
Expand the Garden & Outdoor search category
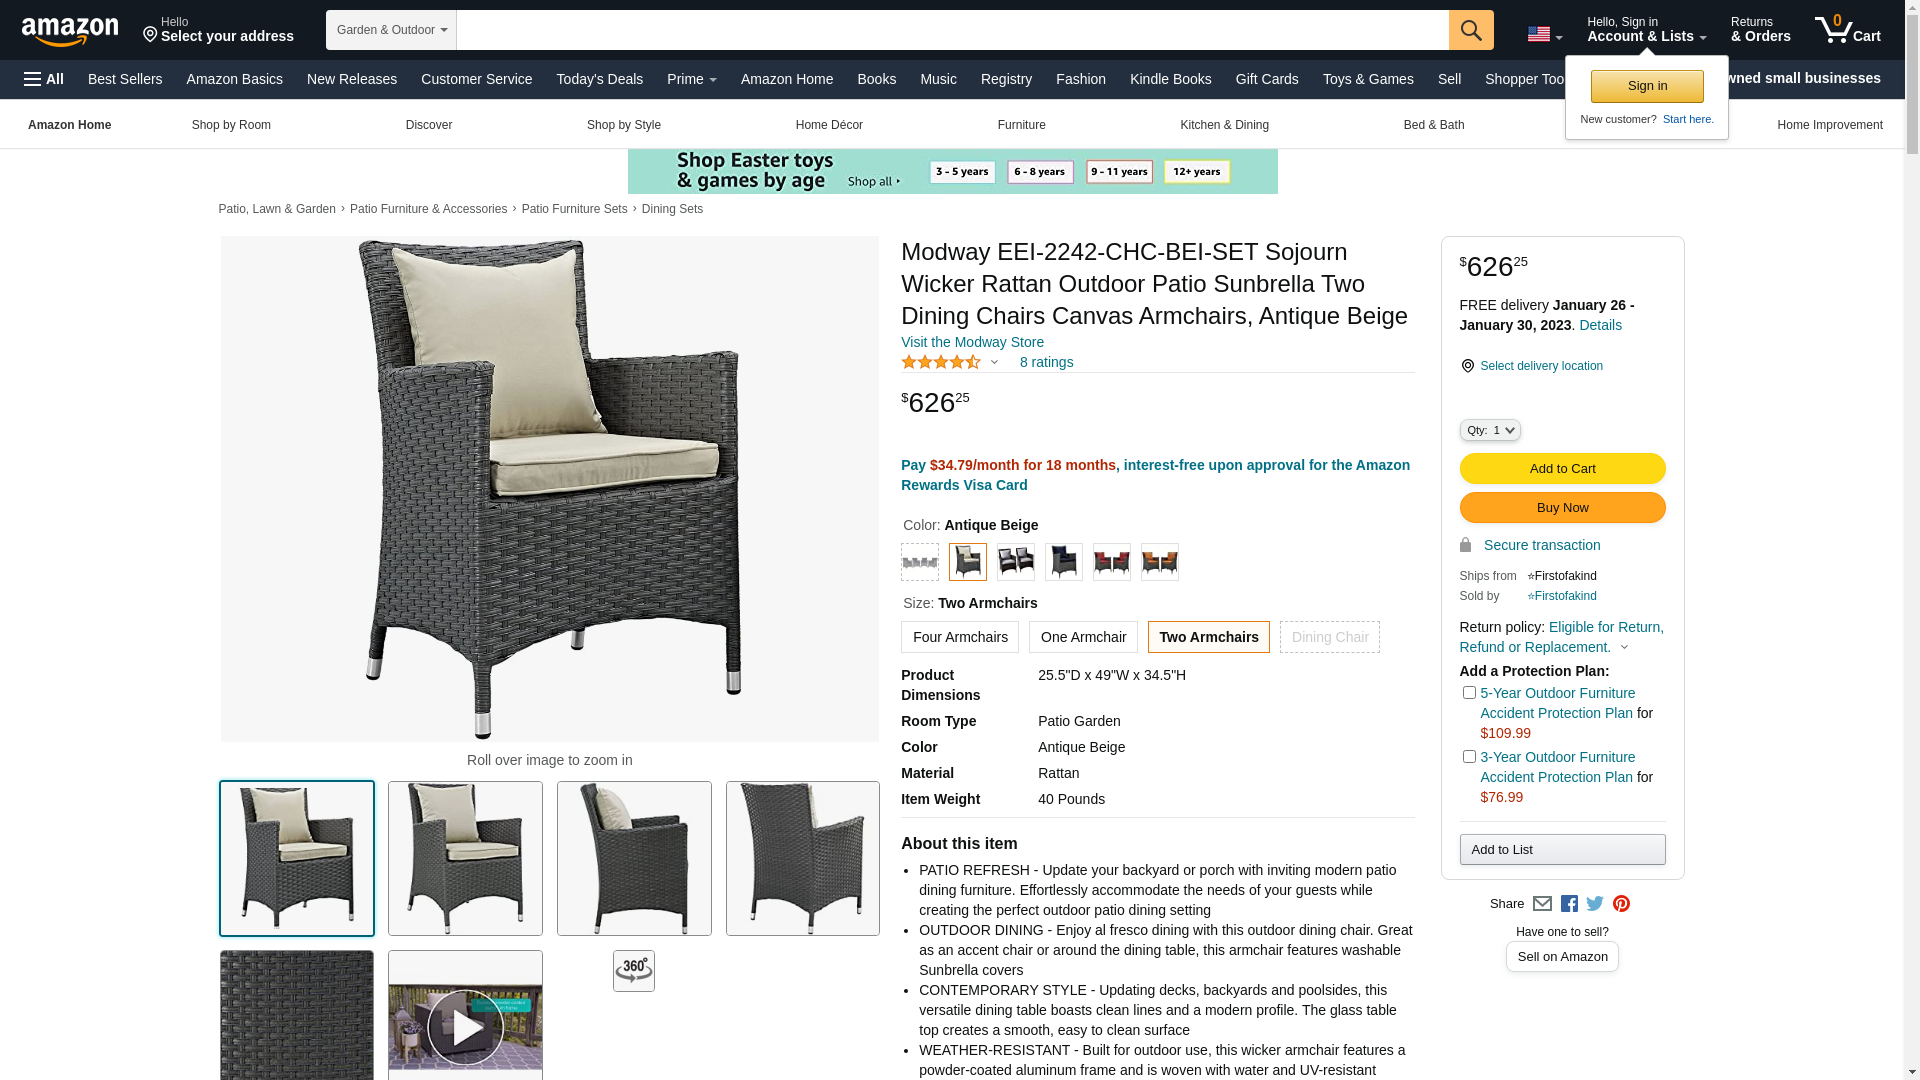coord(391,30)
